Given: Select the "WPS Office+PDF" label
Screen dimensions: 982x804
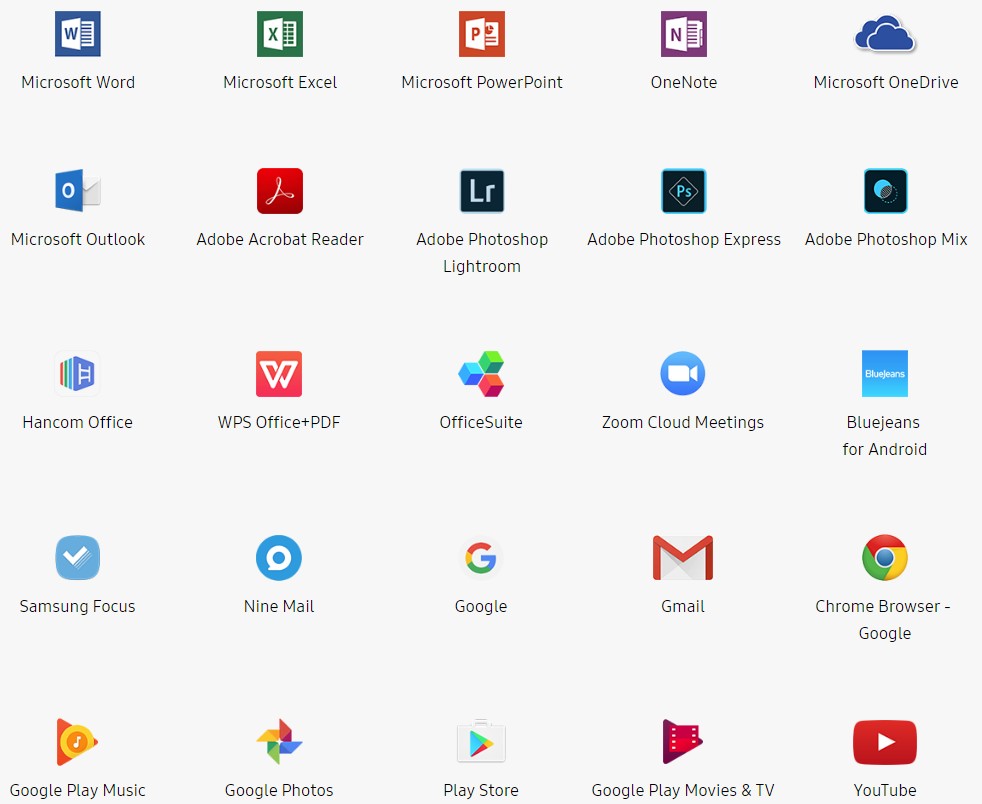Looking at the screenshot, I should pos(279,422).
